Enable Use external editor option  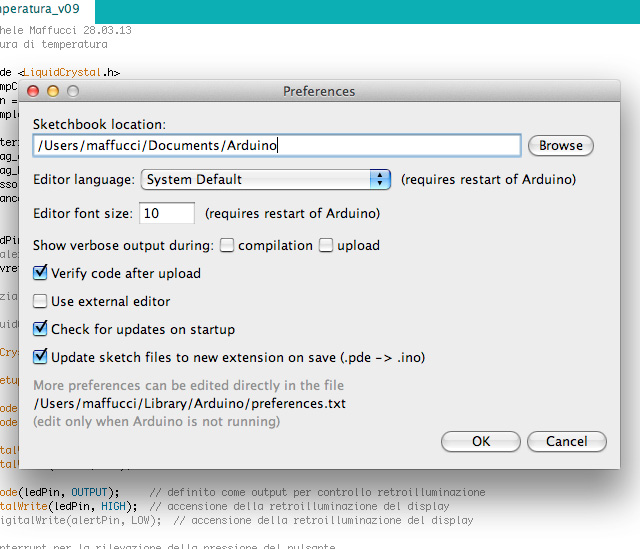point(41,301)
